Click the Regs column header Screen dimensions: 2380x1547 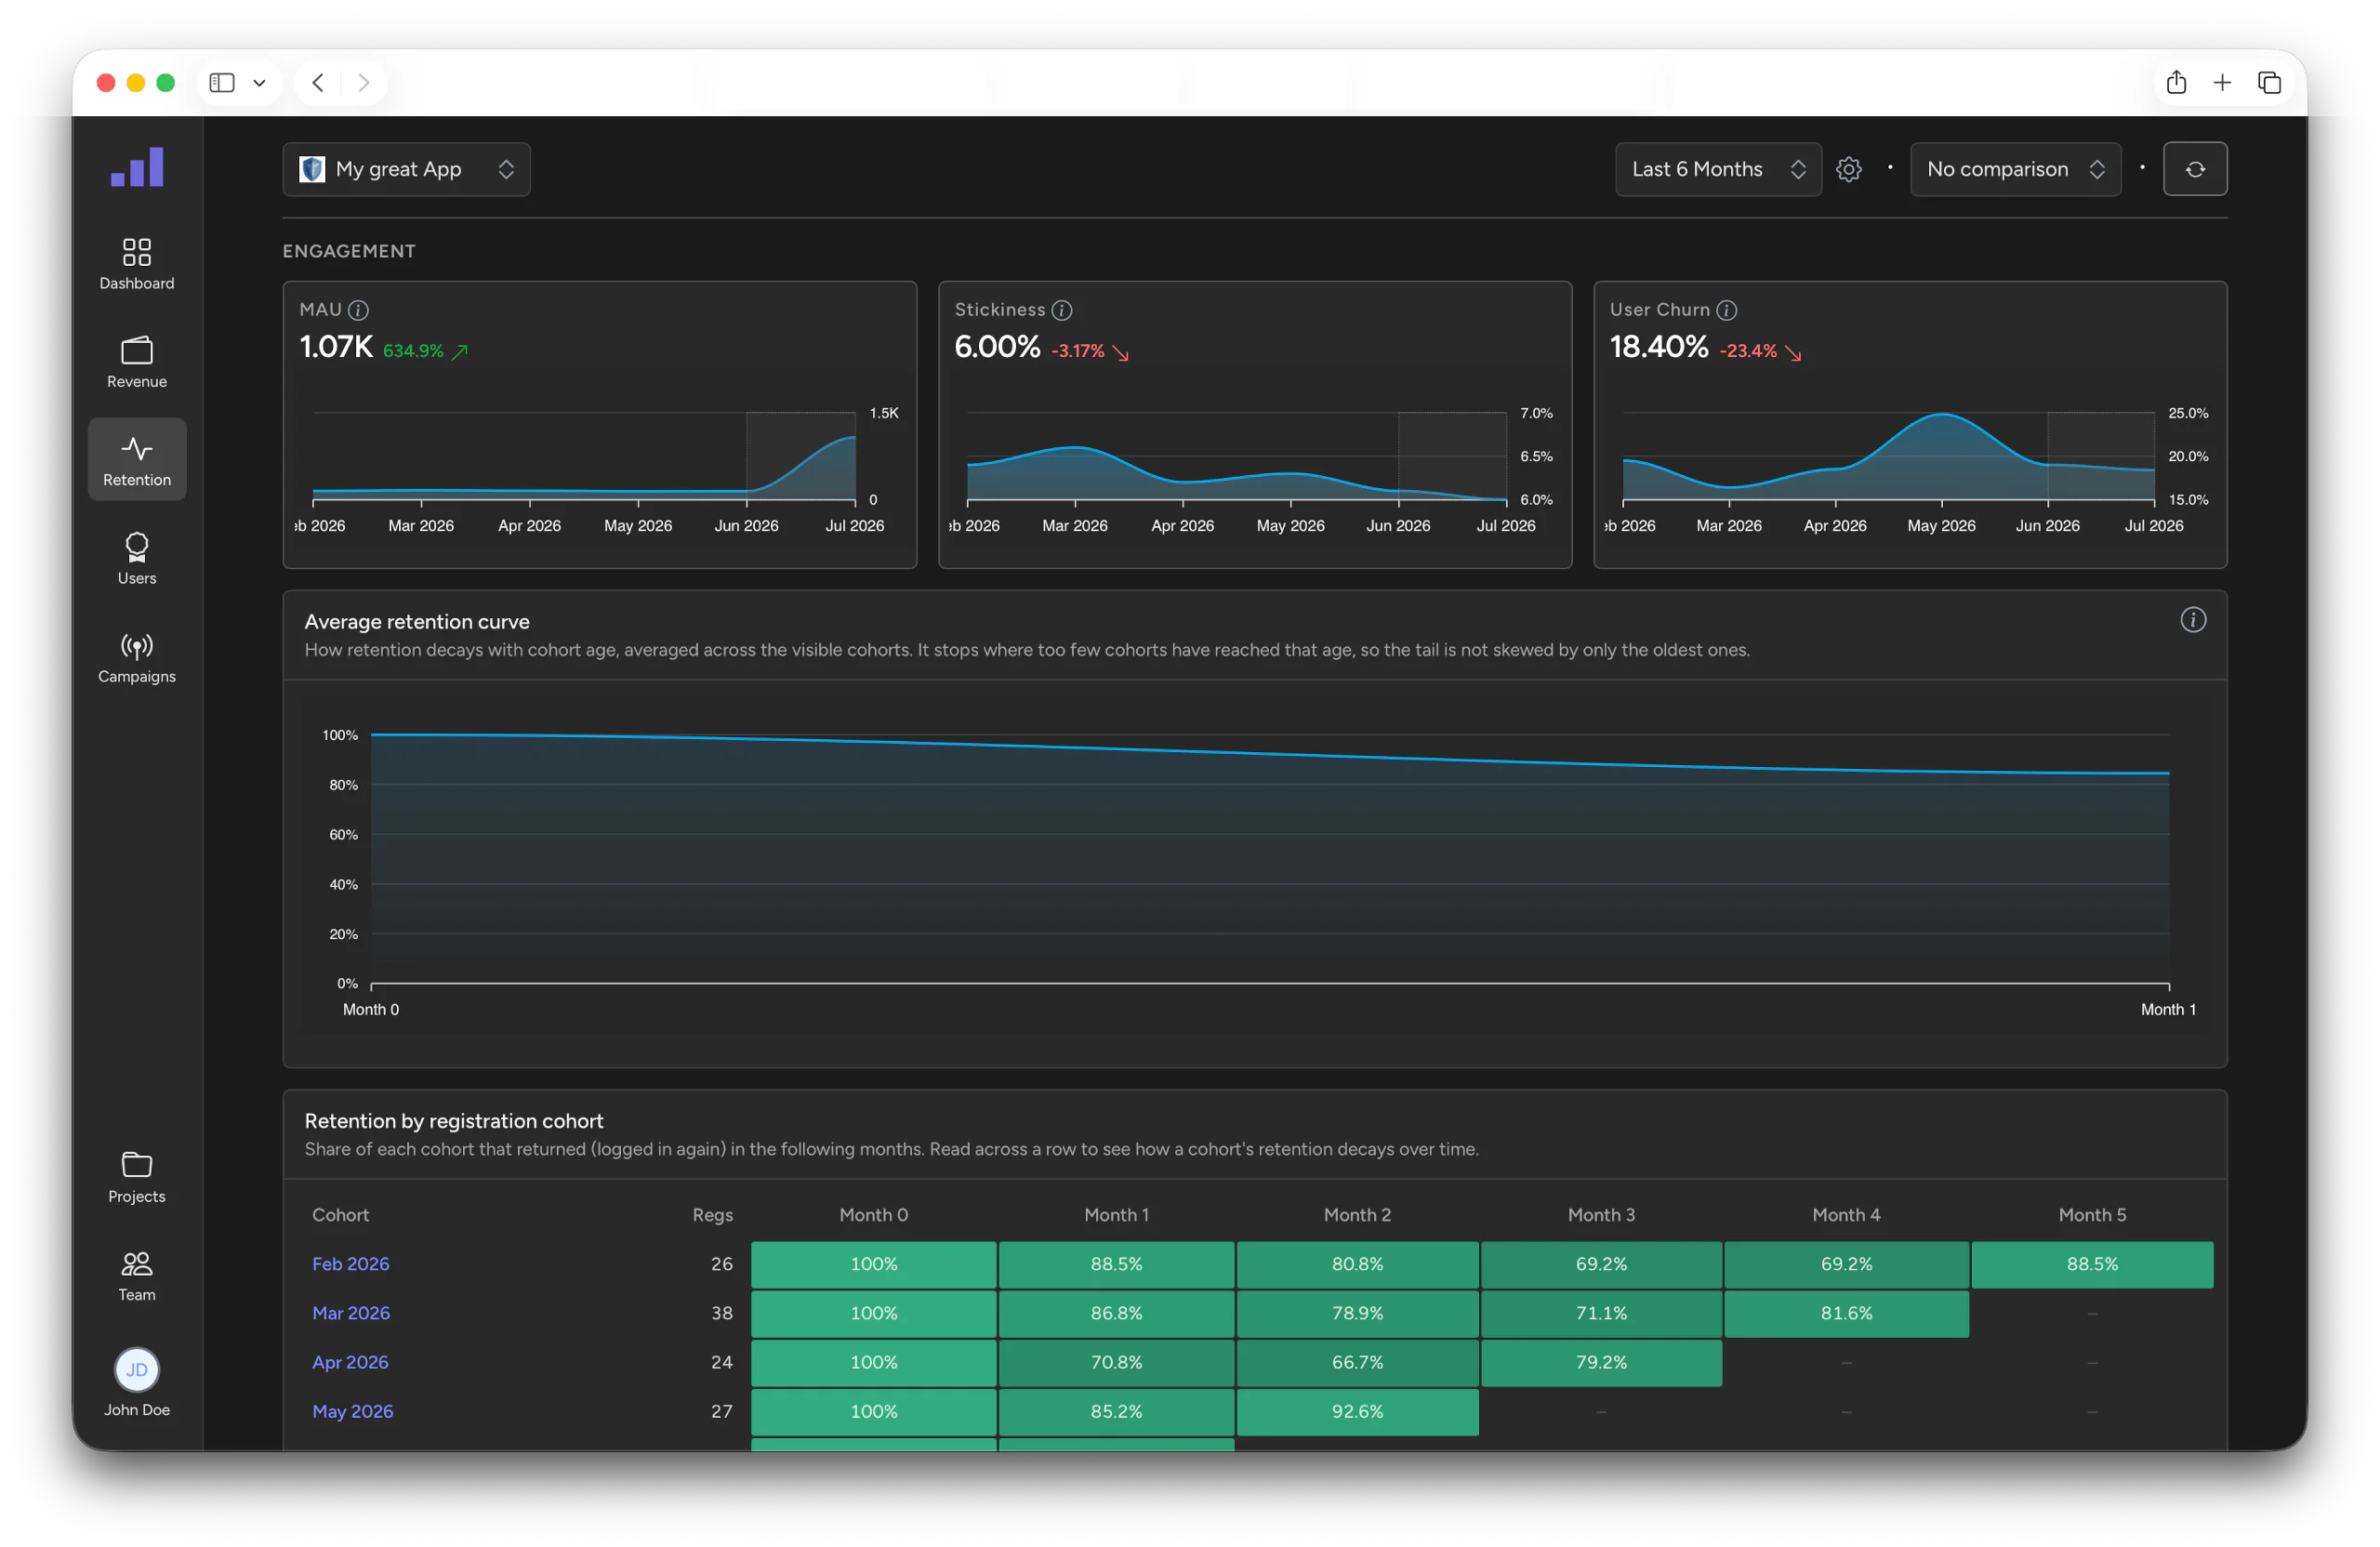click(x=712, y=1215)
